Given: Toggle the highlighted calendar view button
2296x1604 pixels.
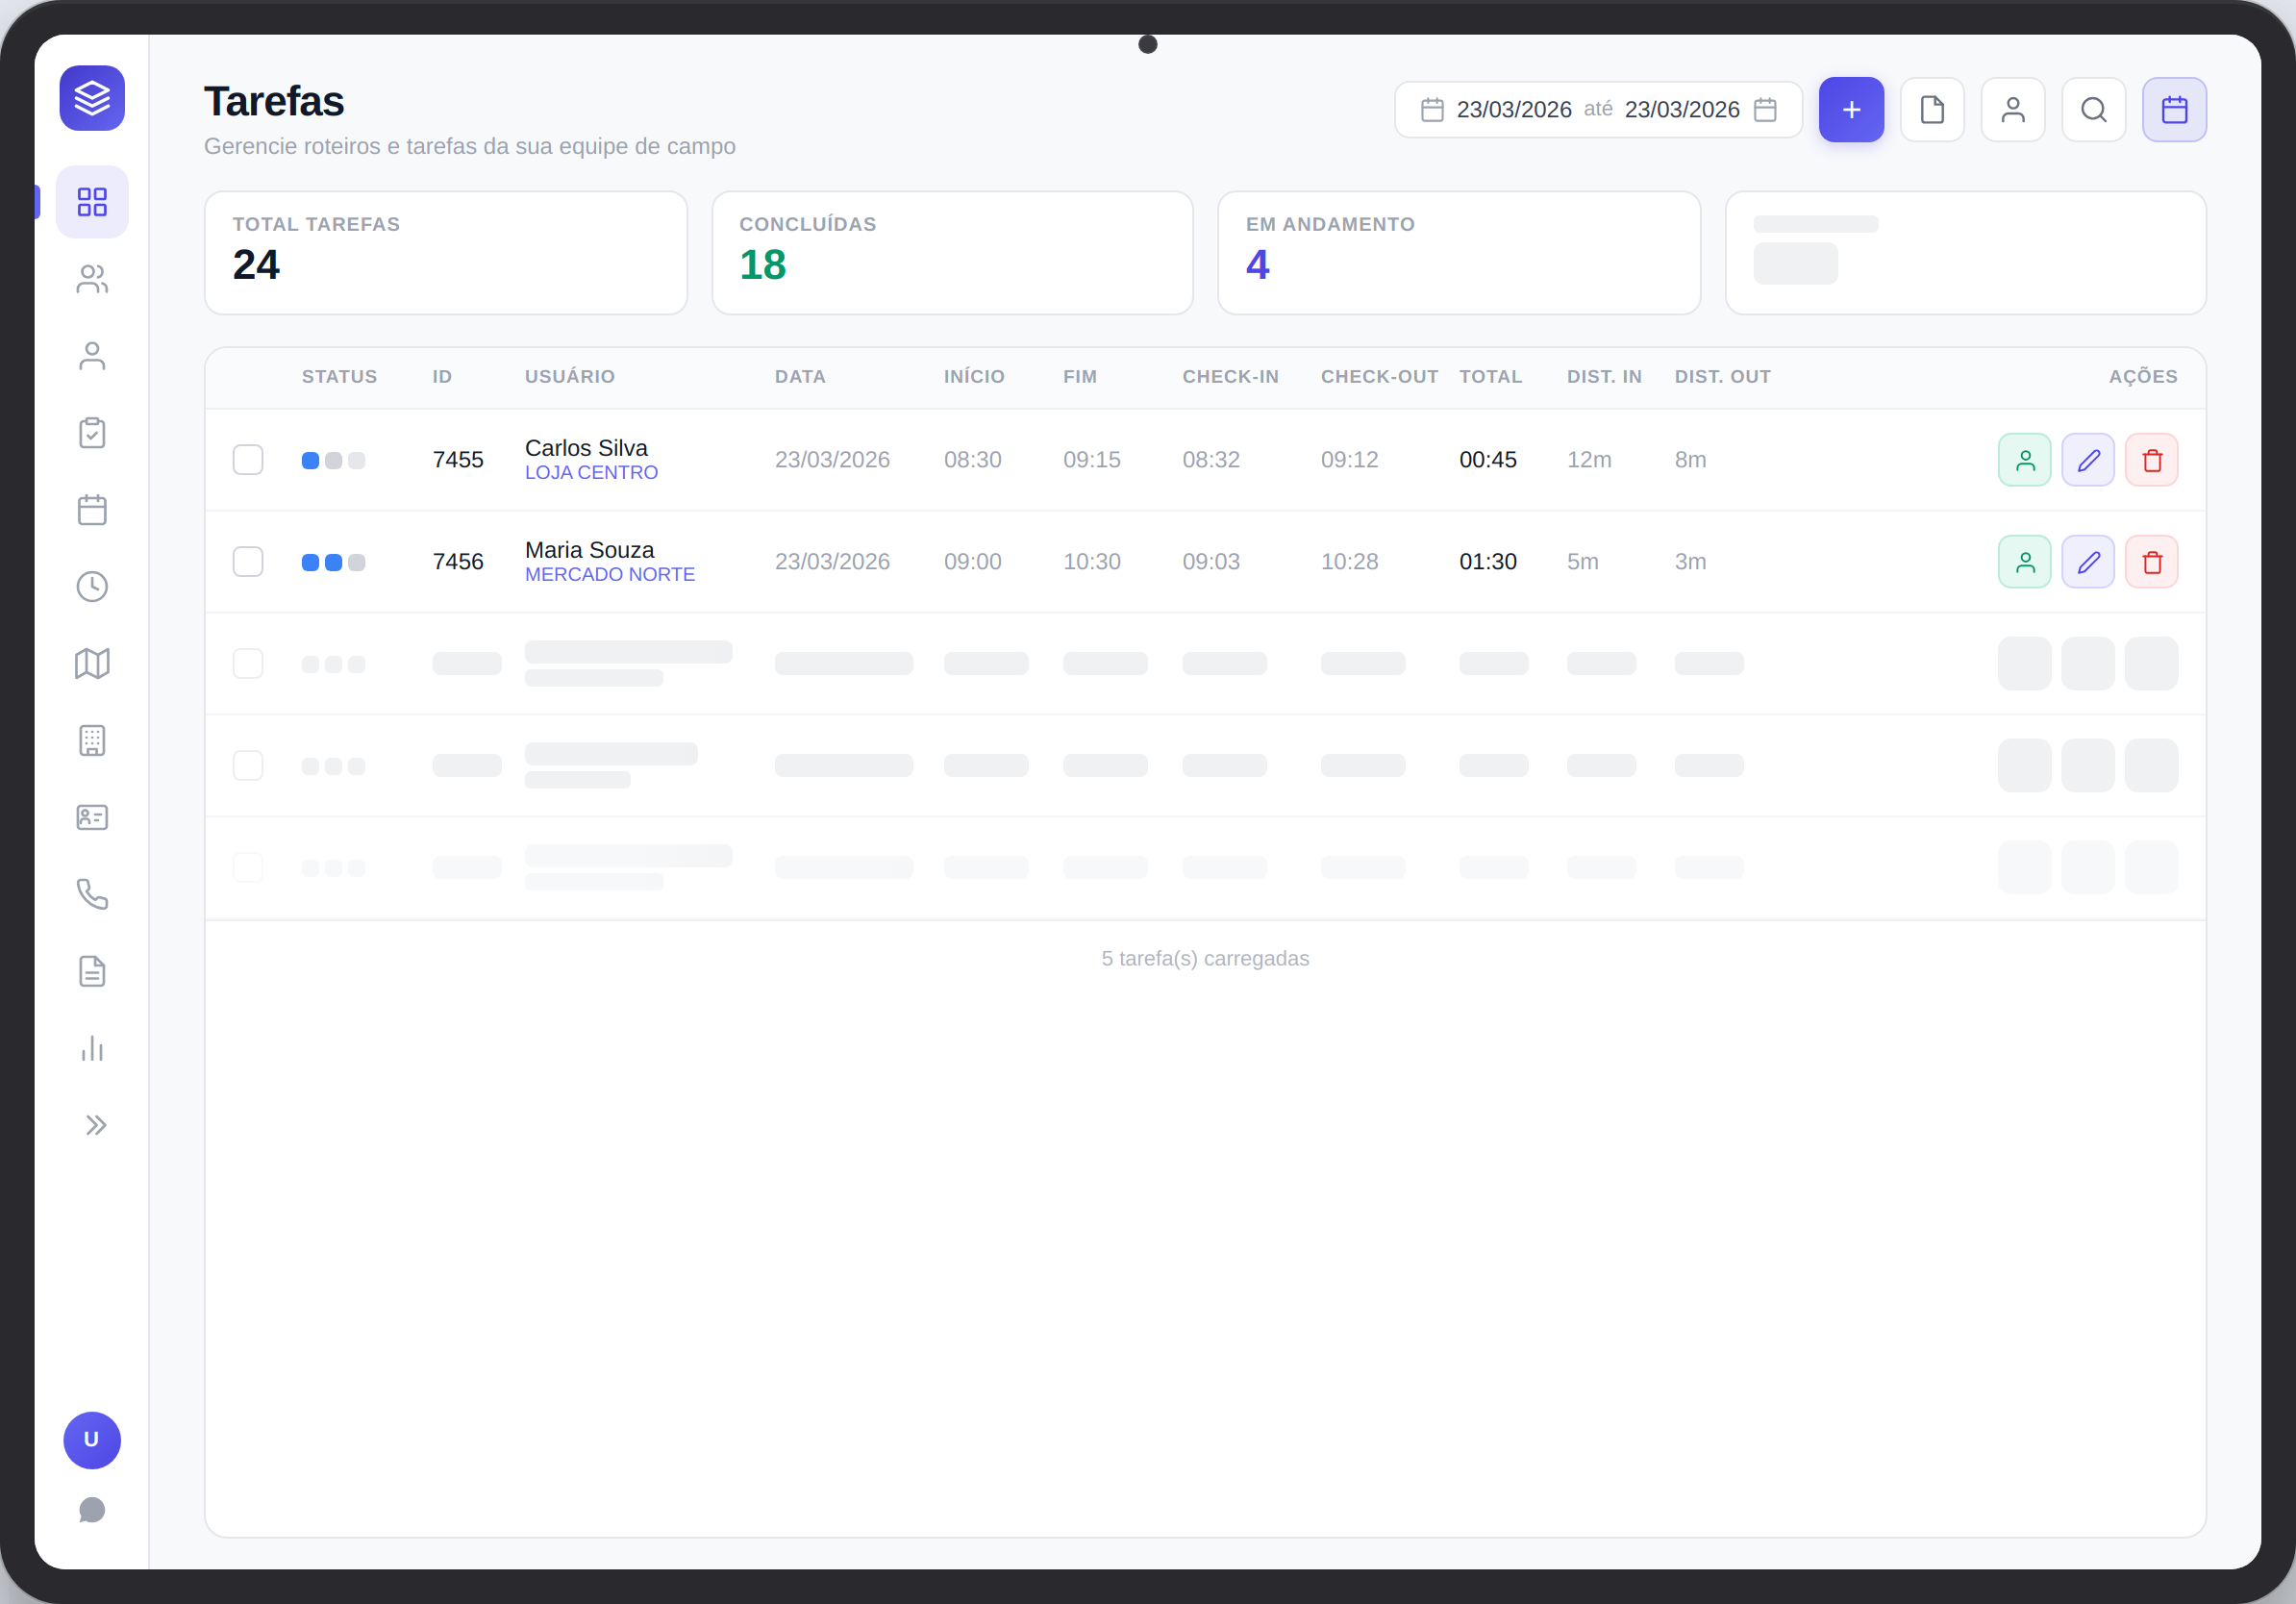Looking at the screenshot, I should [2174, 110].
